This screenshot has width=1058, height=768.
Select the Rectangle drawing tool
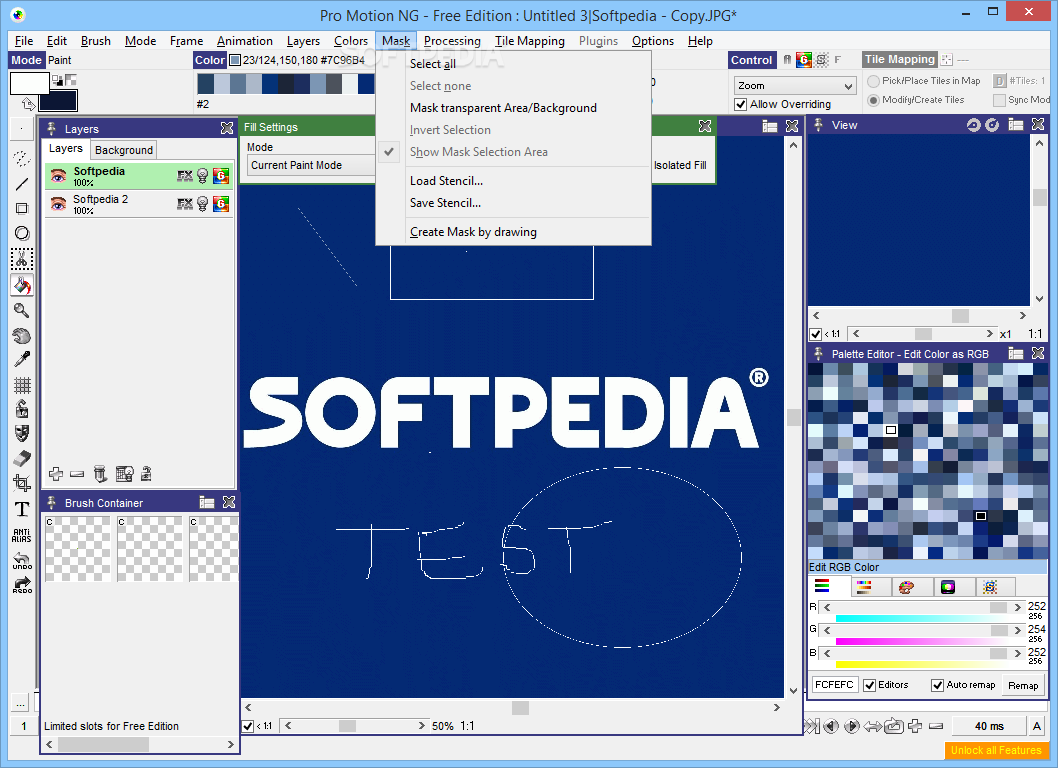click(22, 209)
